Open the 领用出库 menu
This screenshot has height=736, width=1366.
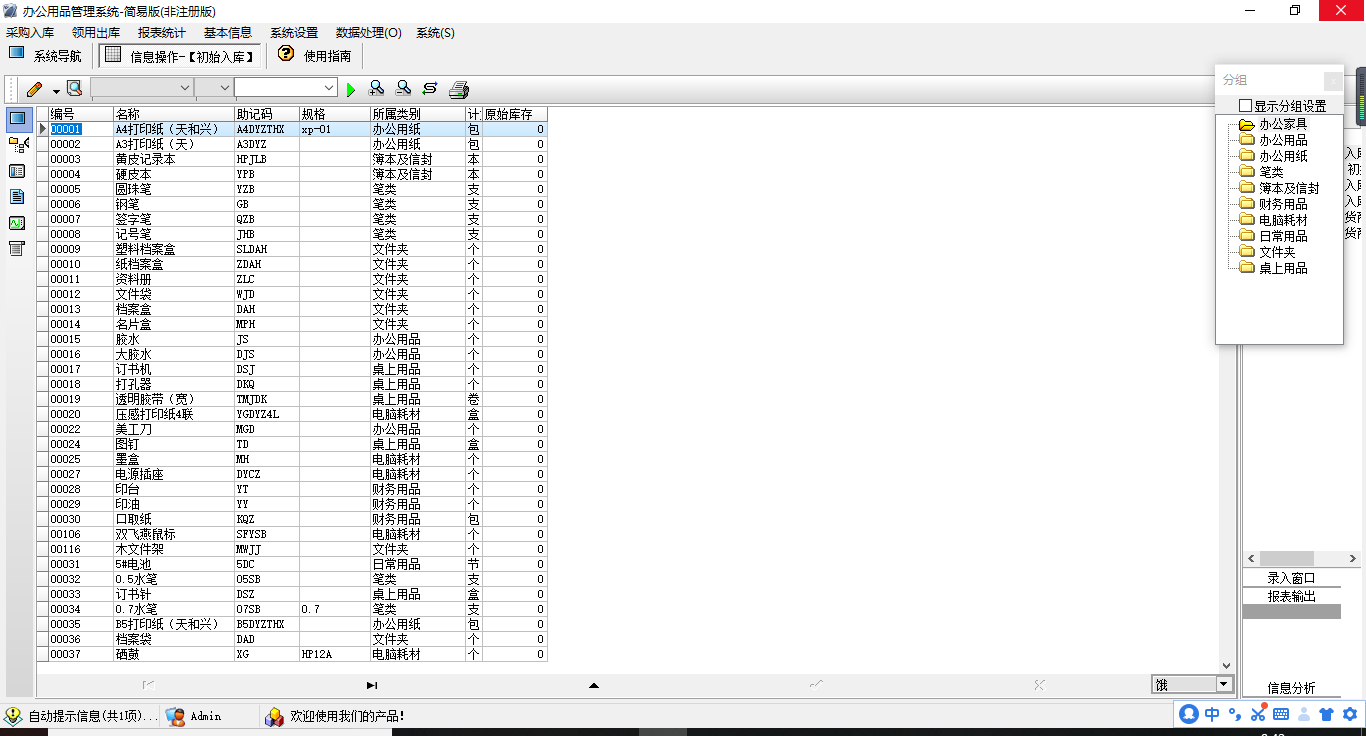point(96,33)
